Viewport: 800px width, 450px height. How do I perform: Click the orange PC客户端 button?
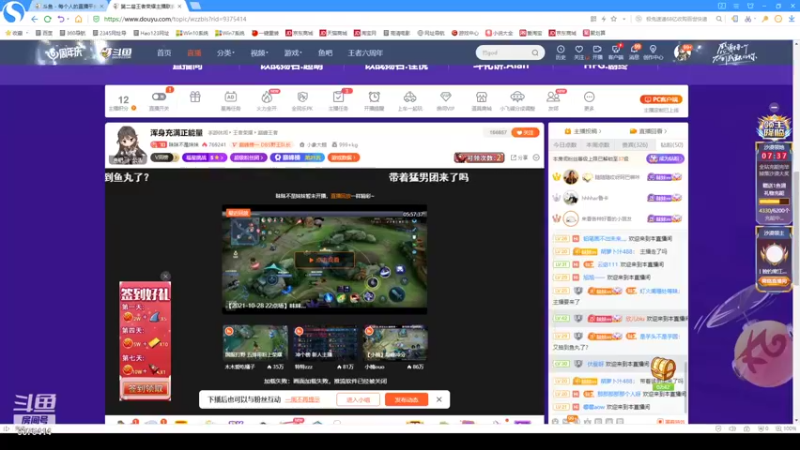click(x=661, y=99)
